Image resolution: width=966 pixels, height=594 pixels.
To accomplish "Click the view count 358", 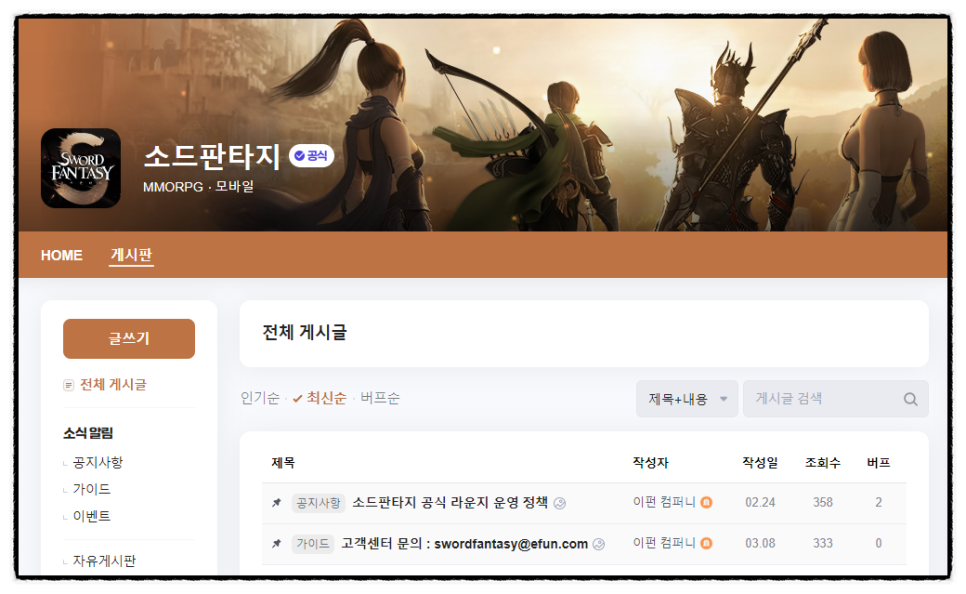I will (x=823, y=502).
